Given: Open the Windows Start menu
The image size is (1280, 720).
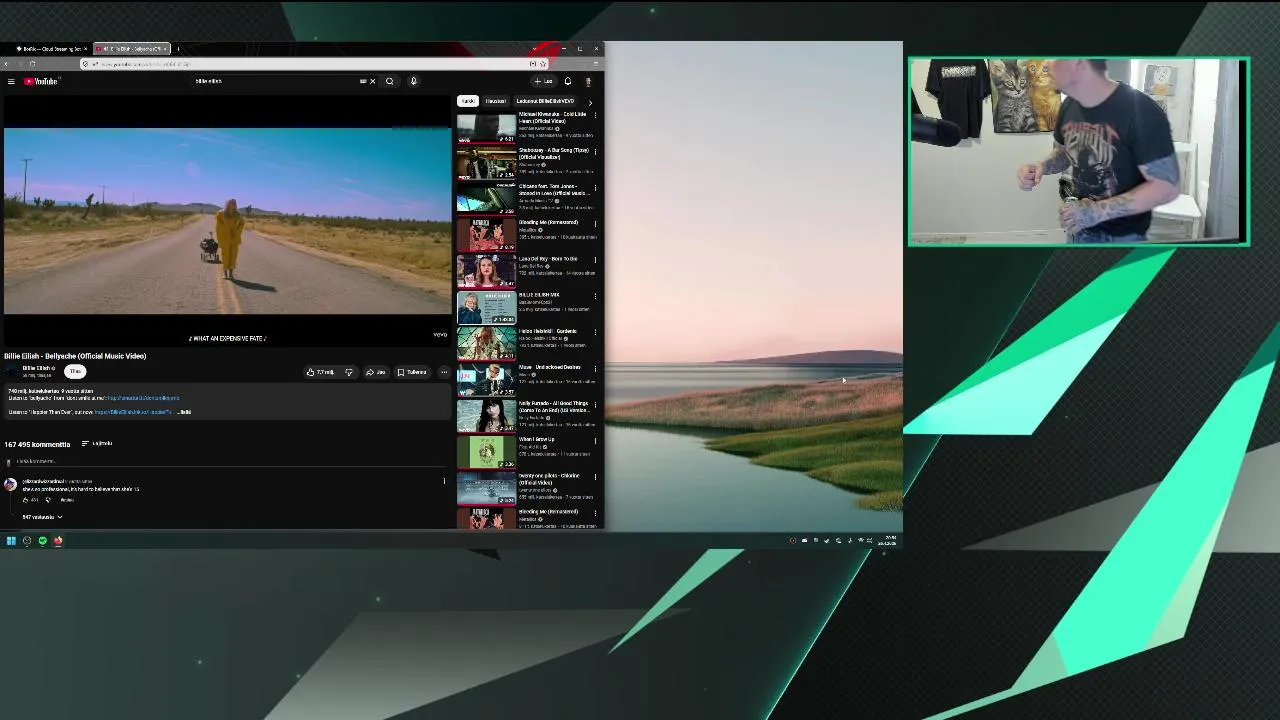Looking at the screenshot, I should tap(11, 541).
